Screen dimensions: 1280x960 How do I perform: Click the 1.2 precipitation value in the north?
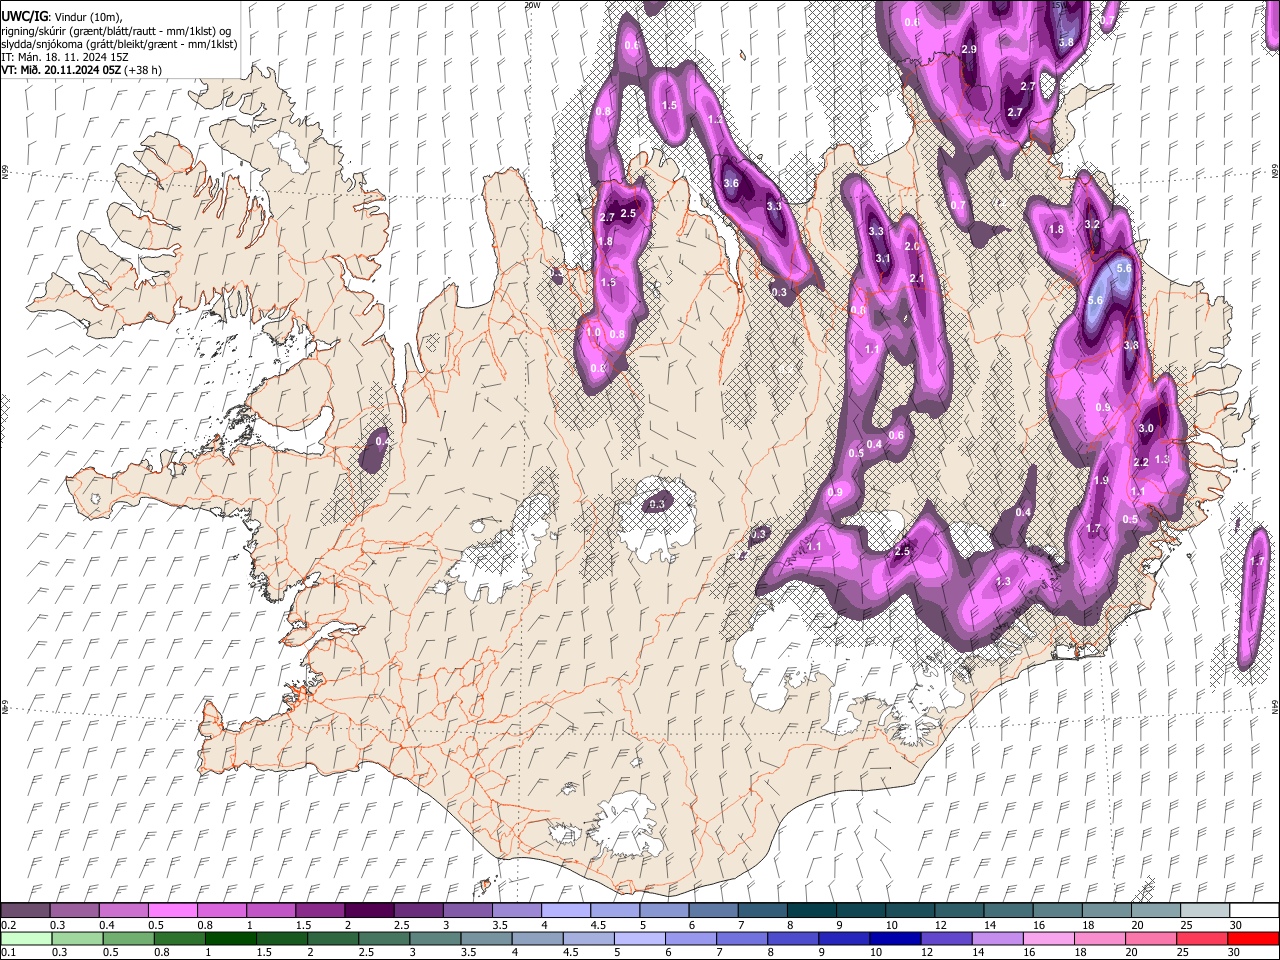click(x=715, y=119)
